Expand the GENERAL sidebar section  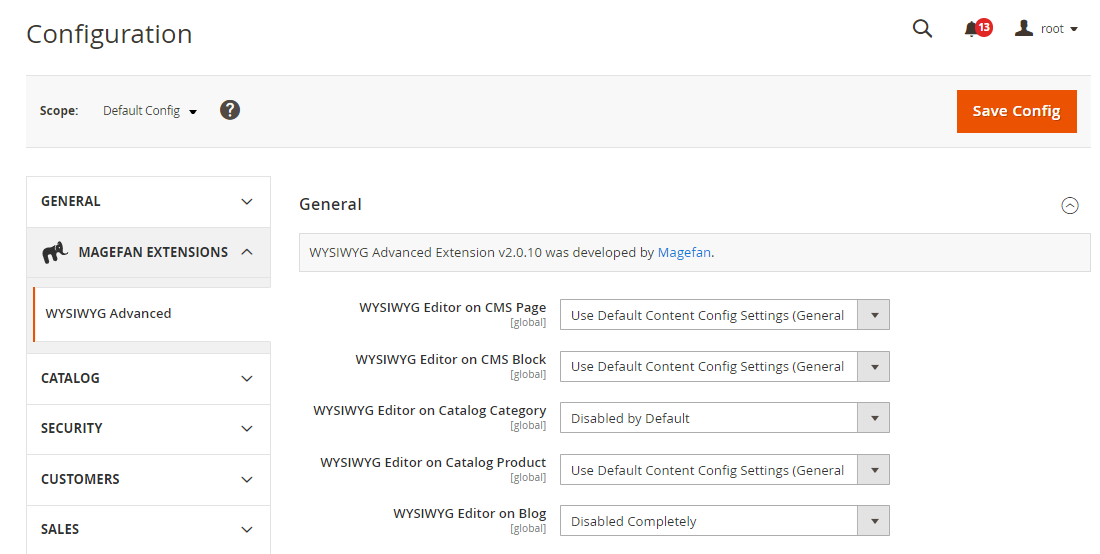pyautogui.click(x=148, y=202)
